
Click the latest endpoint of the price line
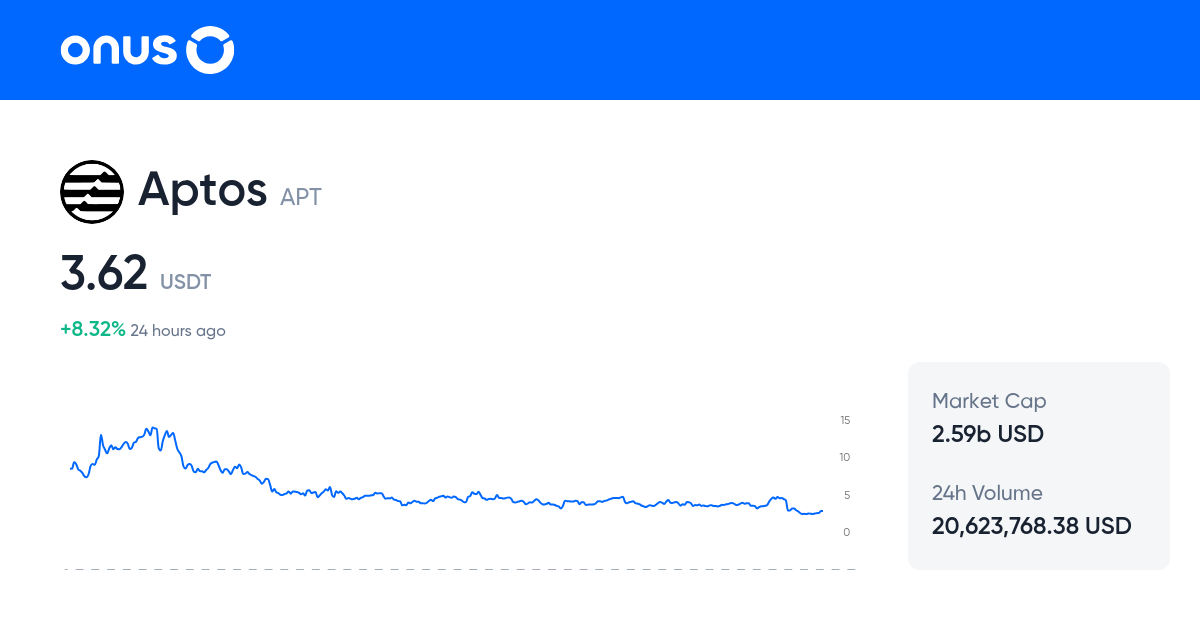point(822,510)
